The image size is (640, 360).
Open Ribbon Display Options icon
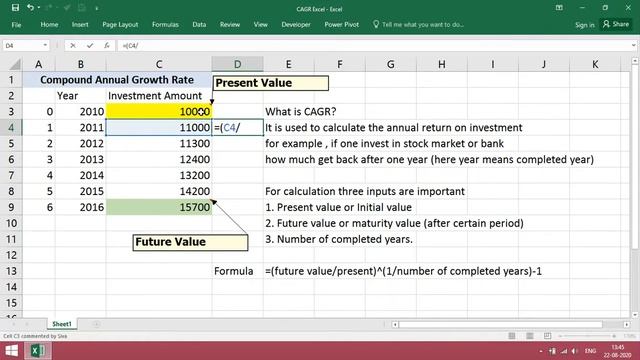point(559,8)
